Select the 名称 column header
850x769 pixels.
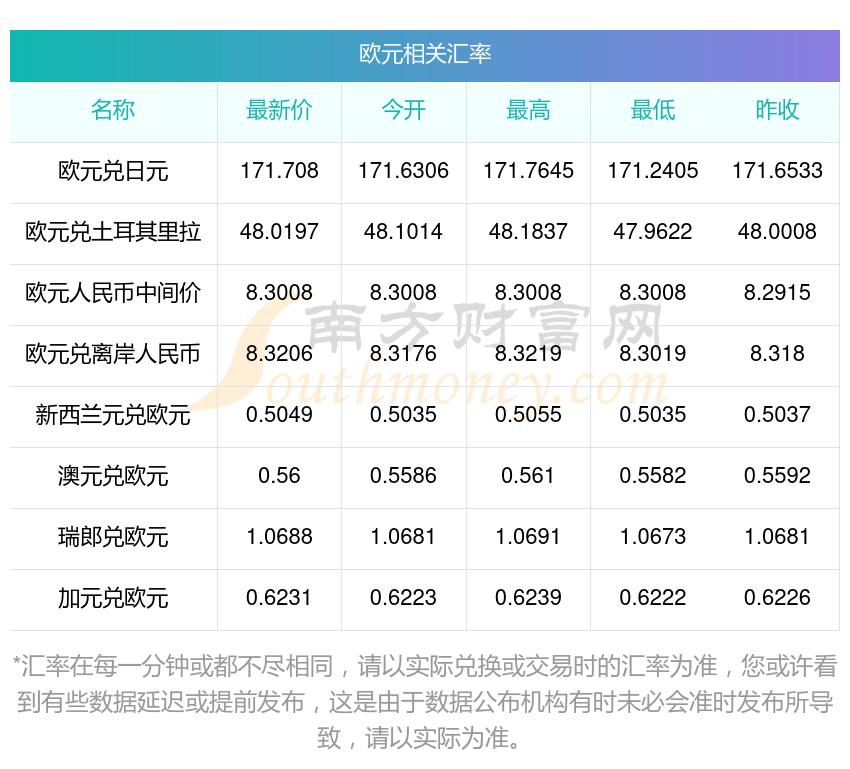tap(113, 110)
